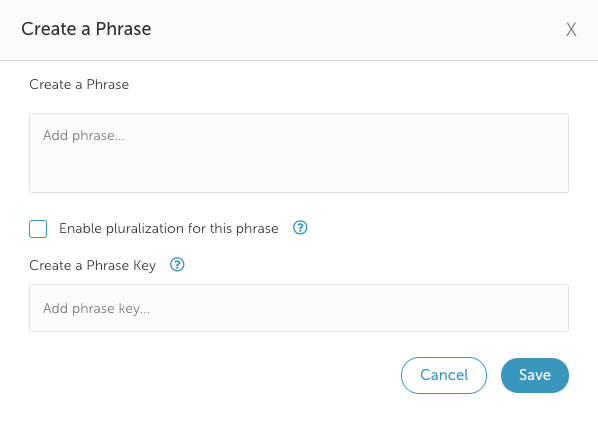The width and height of the screenshot is (598, 421).
Task: View phrase key help via question mark
Action: (x=177, y=264)
